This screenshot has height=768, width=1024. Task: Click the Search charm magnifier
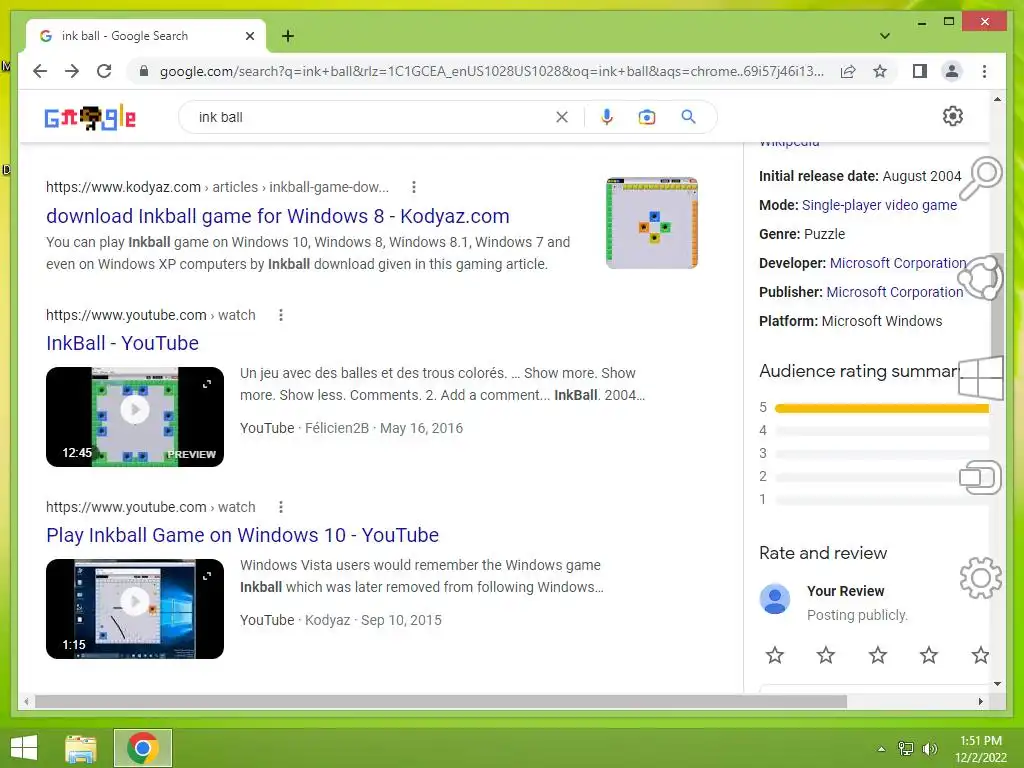click(982, 178)
